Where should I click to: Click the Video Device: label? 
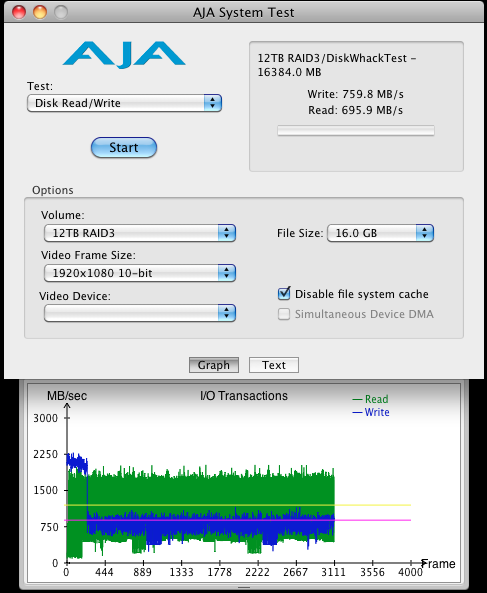coord(75,296)
